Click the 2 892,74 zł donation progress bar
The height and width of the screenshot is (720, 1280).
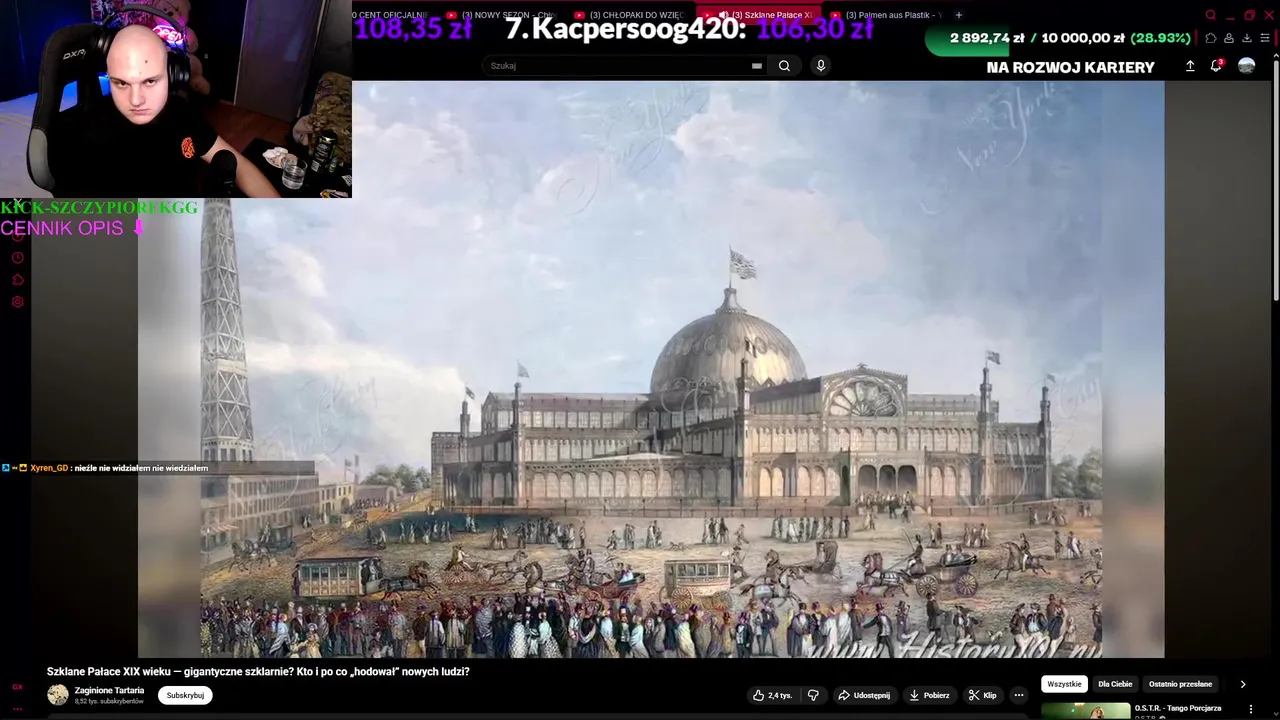click(x=1059, y=38)
